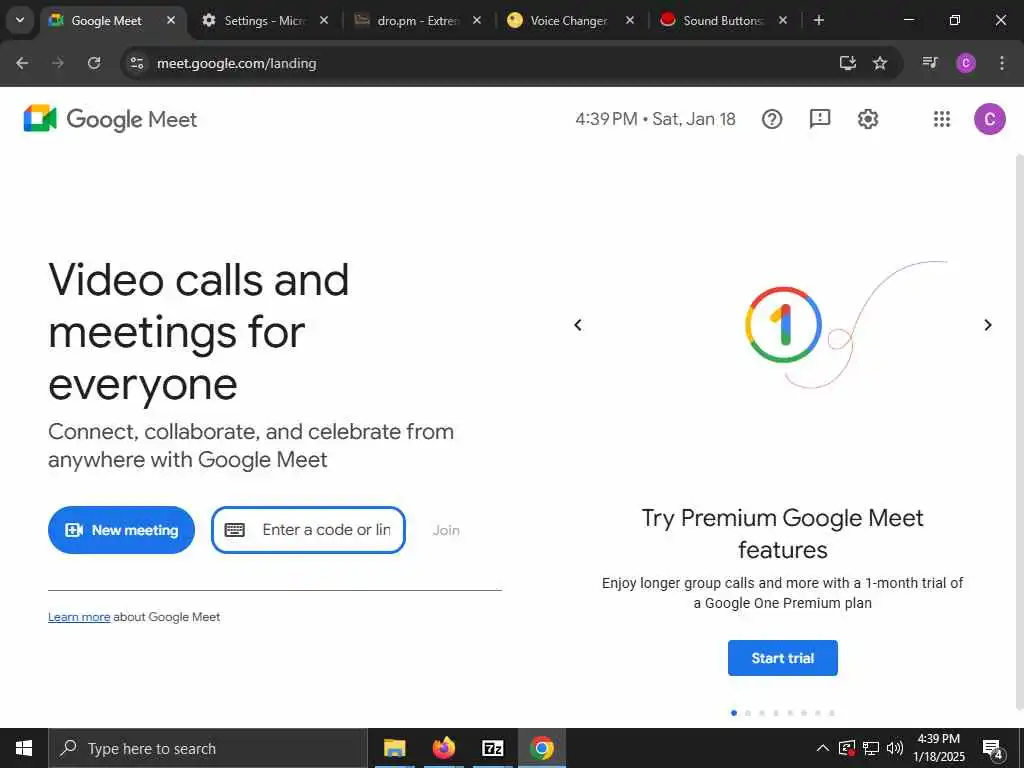Close the dro.pm tab
The width and height of the screenshot is (1024, 768).
[477, 21]
